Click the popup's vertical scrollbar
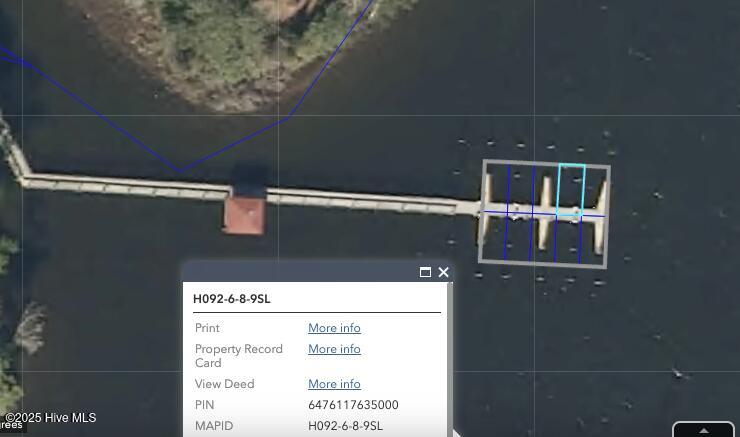The height and width of the screenshot is (437, 740). pos(450,360)
